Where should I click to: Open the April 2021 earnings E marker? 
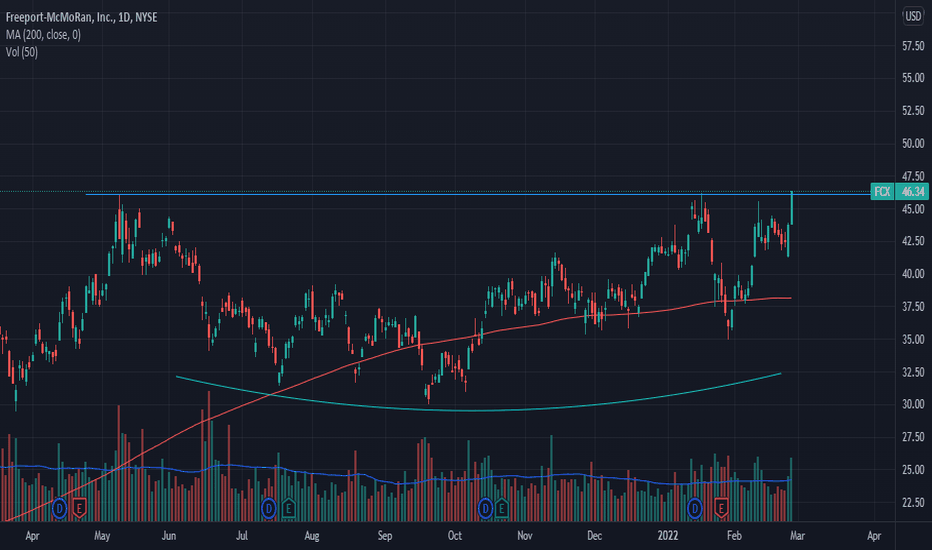click(79, 508)
